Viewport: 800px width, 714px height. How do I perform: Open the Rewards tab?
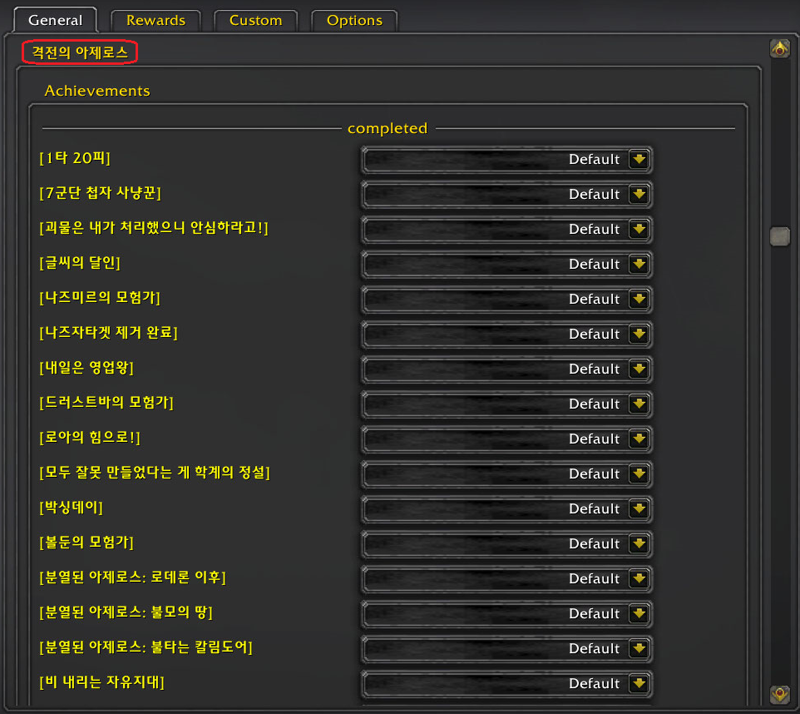[x=156, y=20]
